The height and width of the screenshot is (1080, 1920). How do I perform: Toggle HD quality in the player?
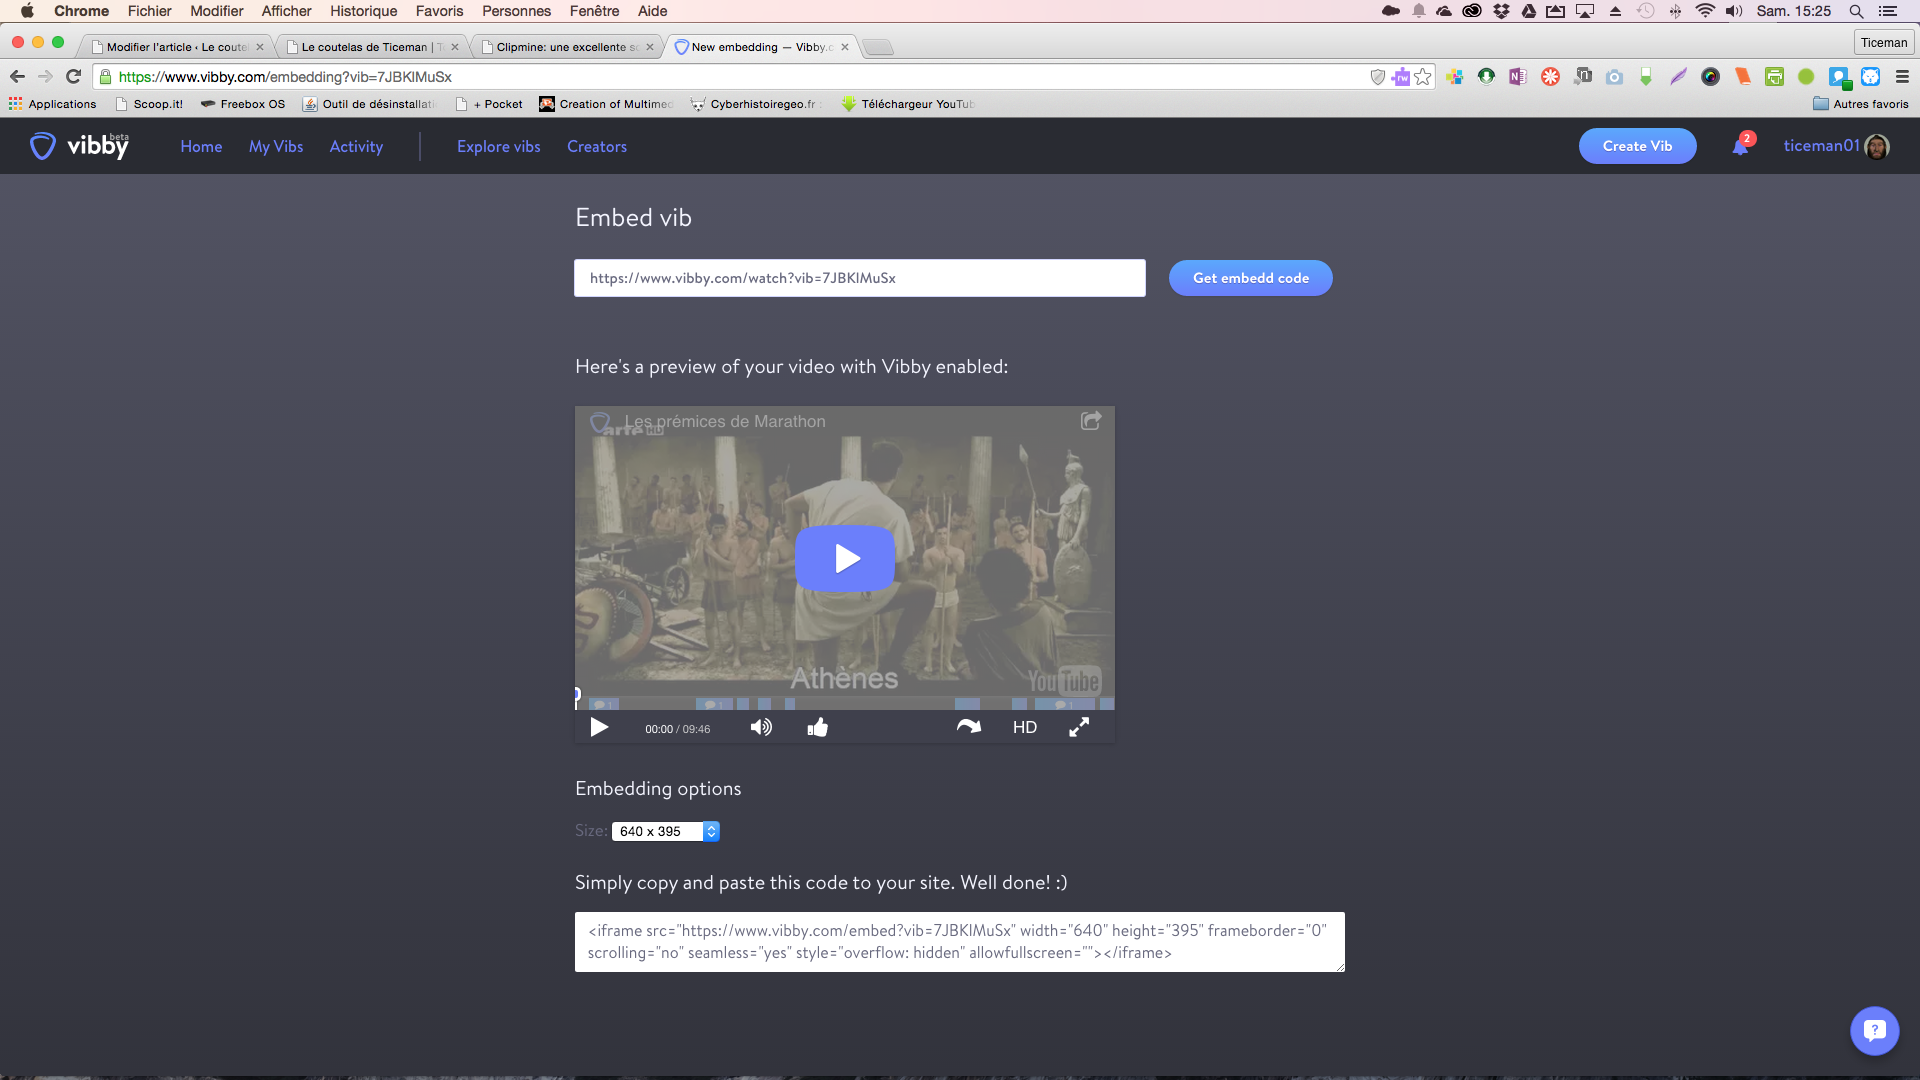click(1024, 727)
